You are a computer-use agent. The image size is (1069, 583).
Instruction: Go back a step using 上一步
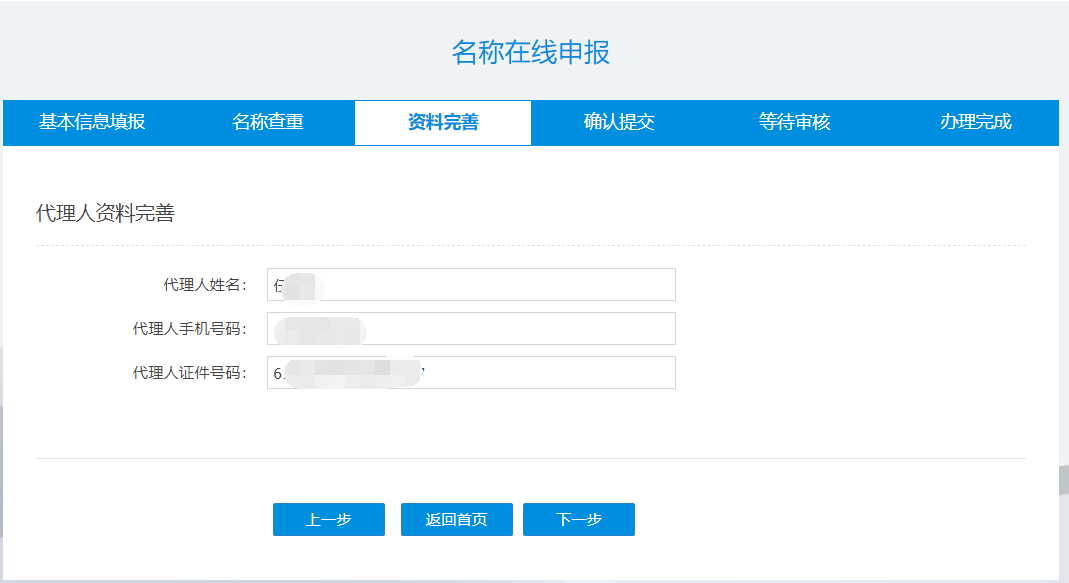point(328,519)
